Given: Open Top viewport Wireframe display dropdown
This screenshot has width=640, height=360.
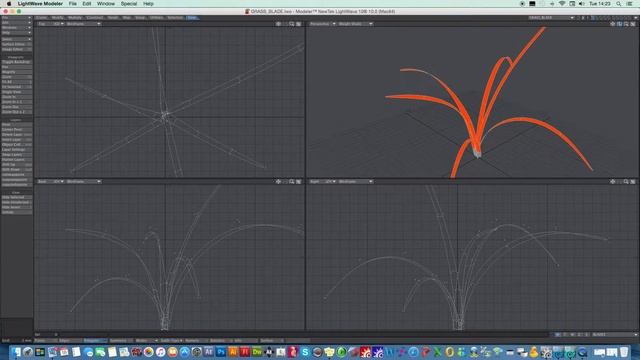Looking at the screenshot, I should pos(83,24).
